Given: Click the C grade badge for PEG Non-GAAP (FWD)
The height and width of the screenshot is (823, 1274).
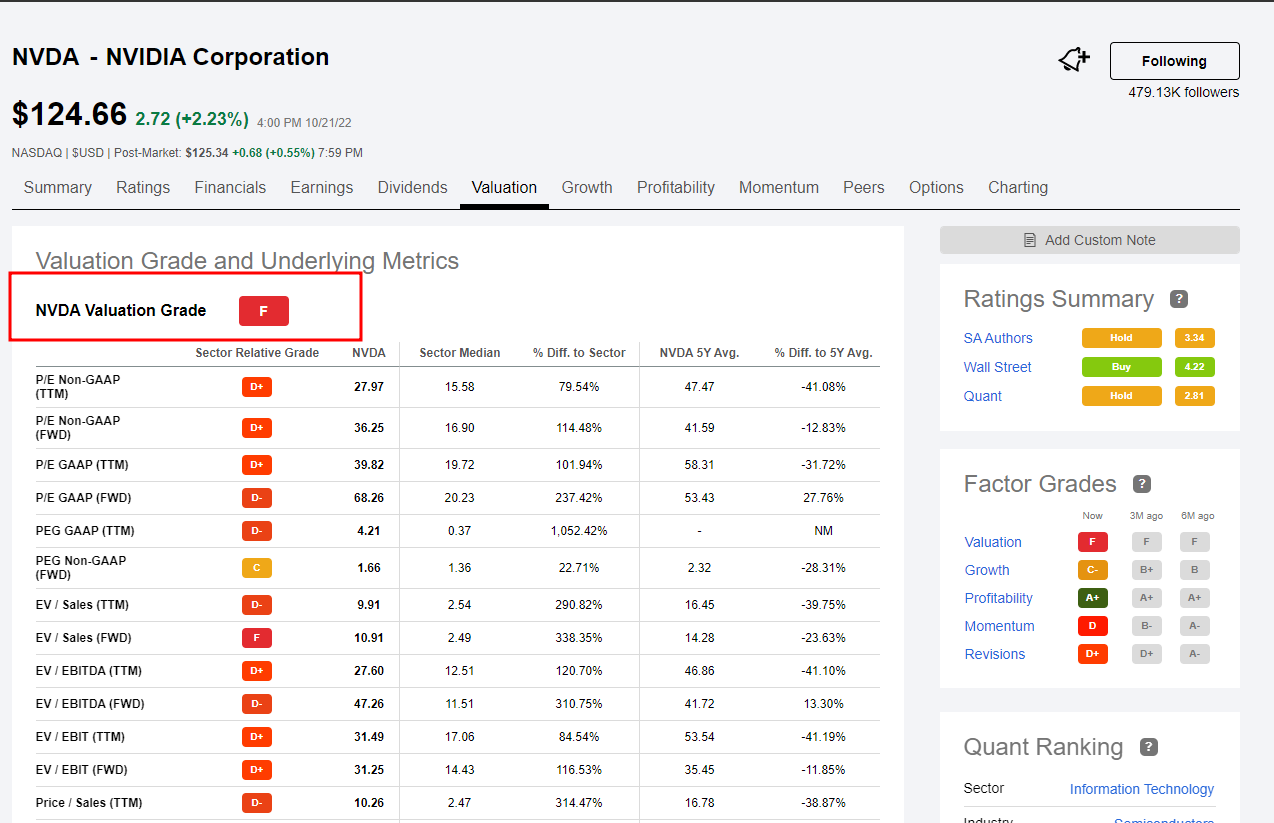Looking at the screenshot, I should [x=257, y=568].
